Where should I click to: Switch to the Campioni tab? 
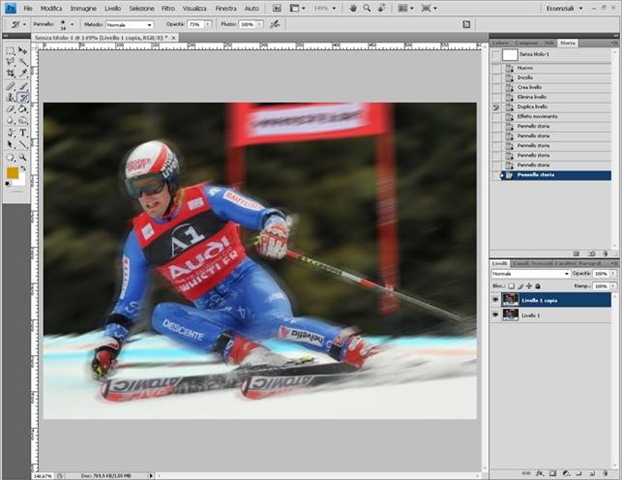pyautogui.click(x=526, y=43)
